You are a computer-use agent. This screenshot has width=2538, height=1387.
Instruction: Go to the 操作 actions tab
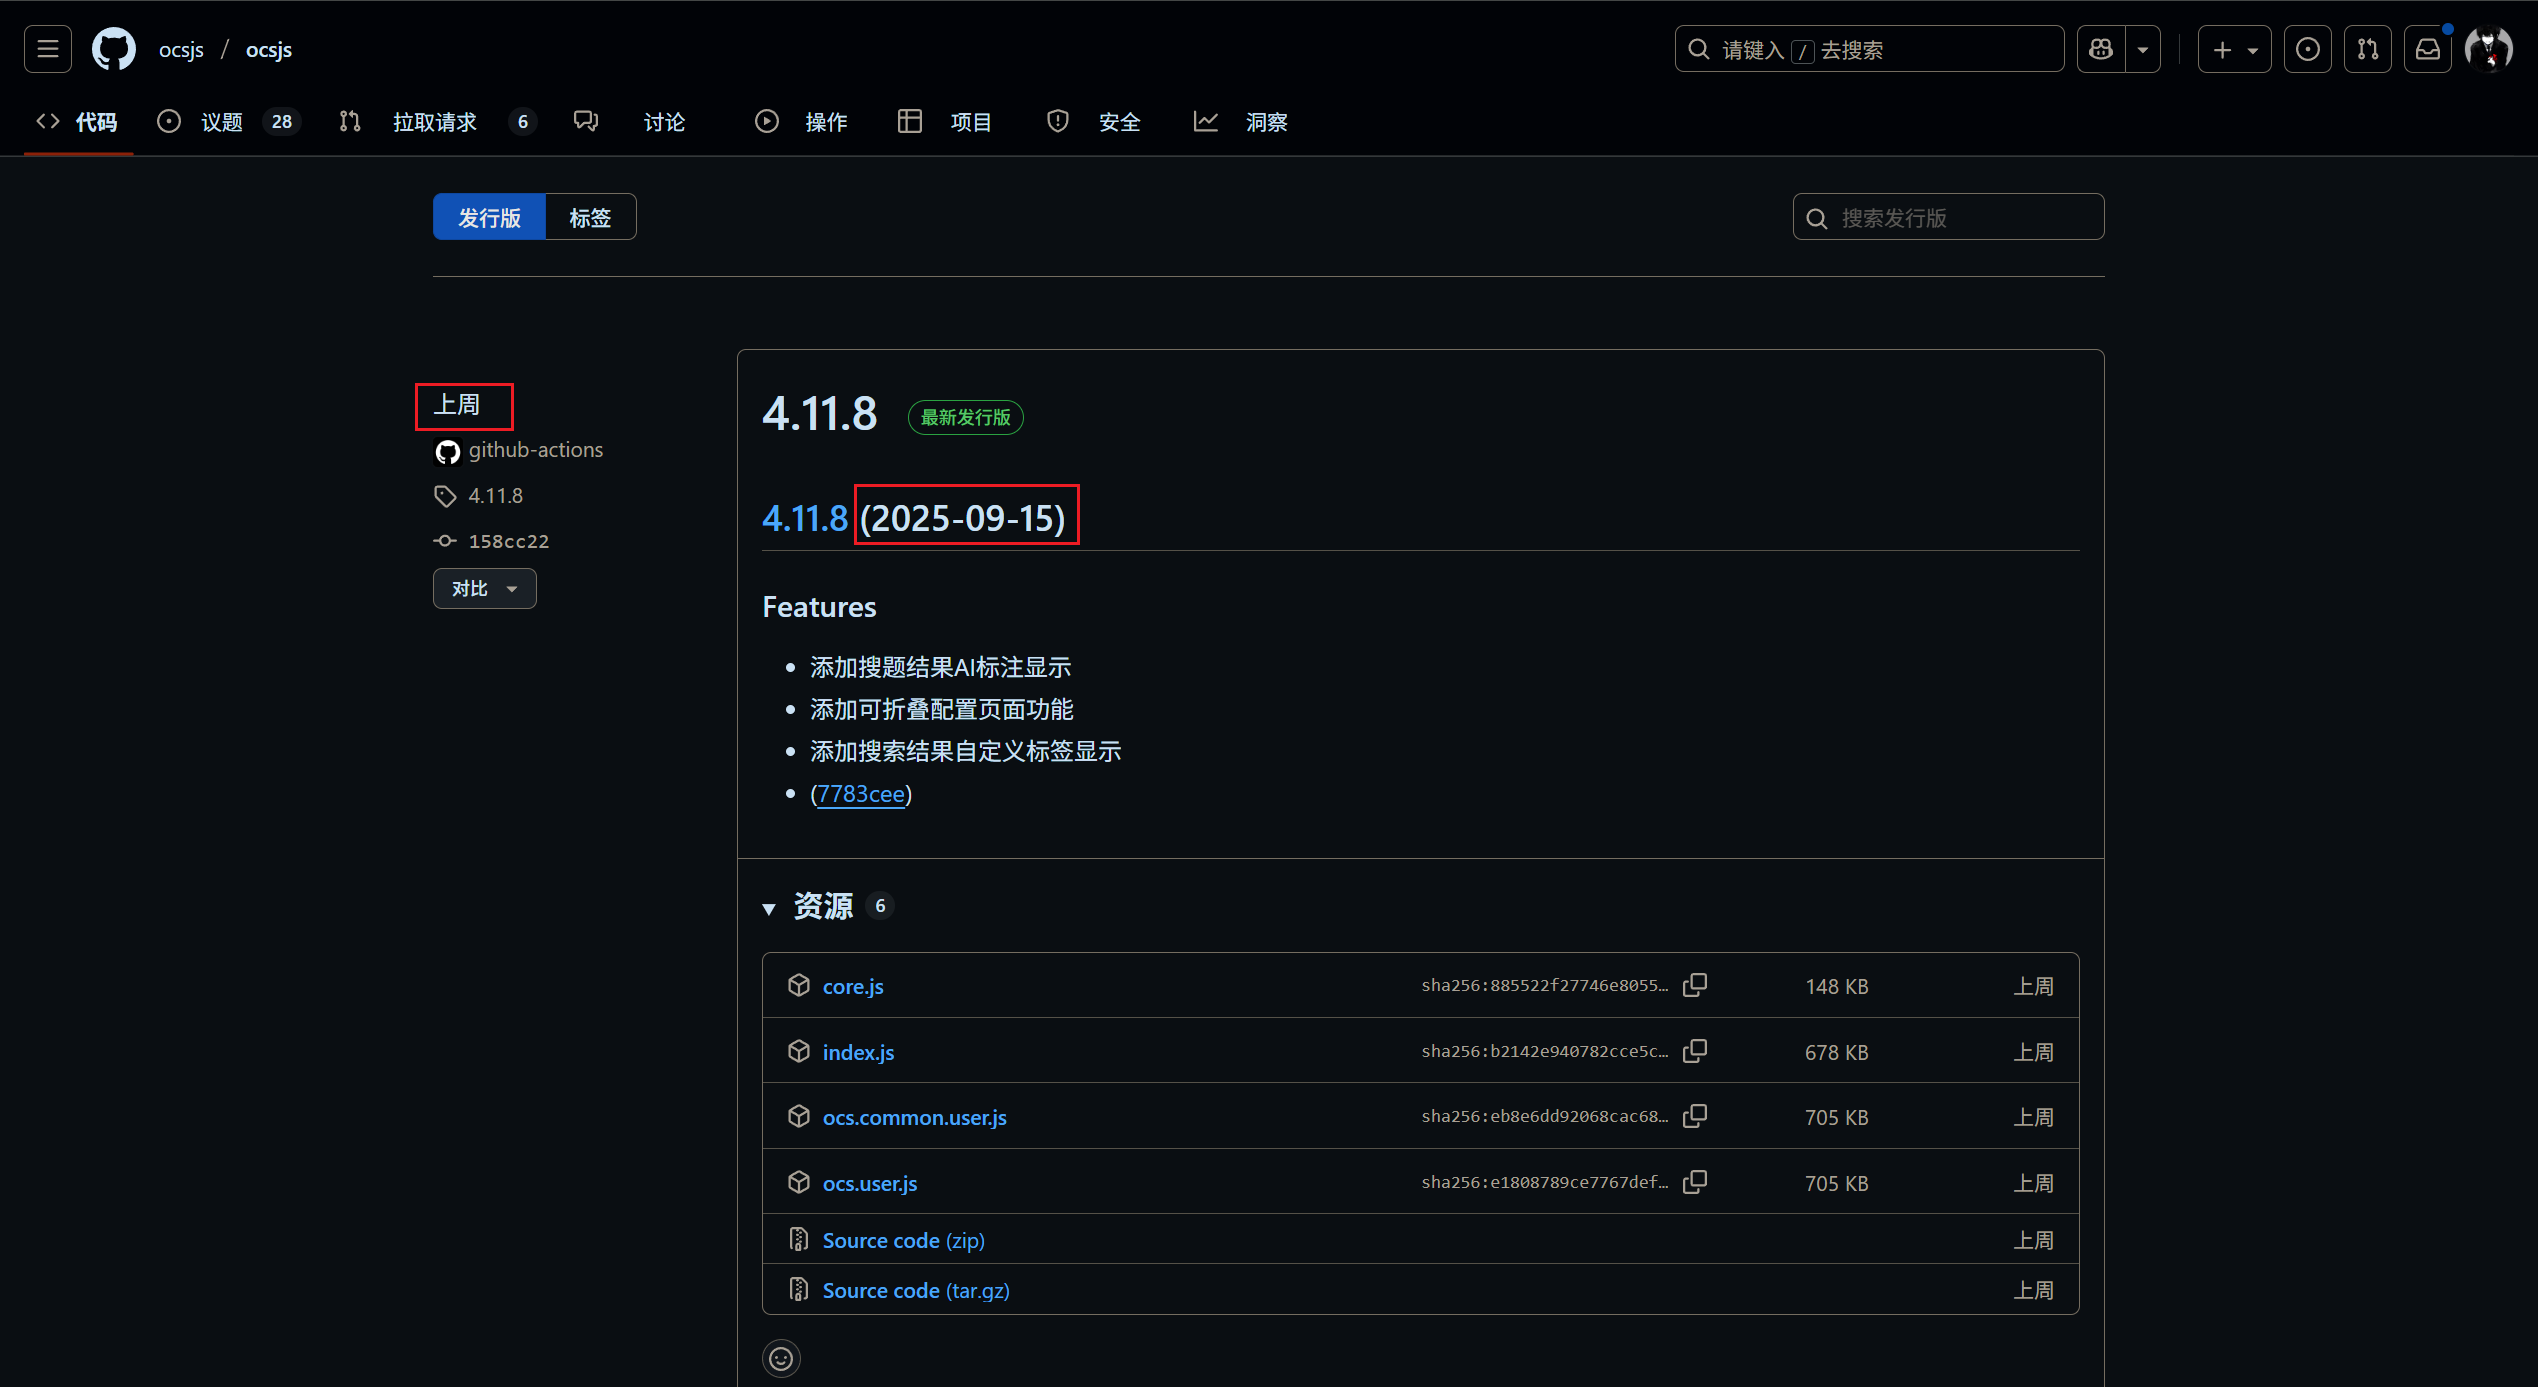[x=825, y=122]
